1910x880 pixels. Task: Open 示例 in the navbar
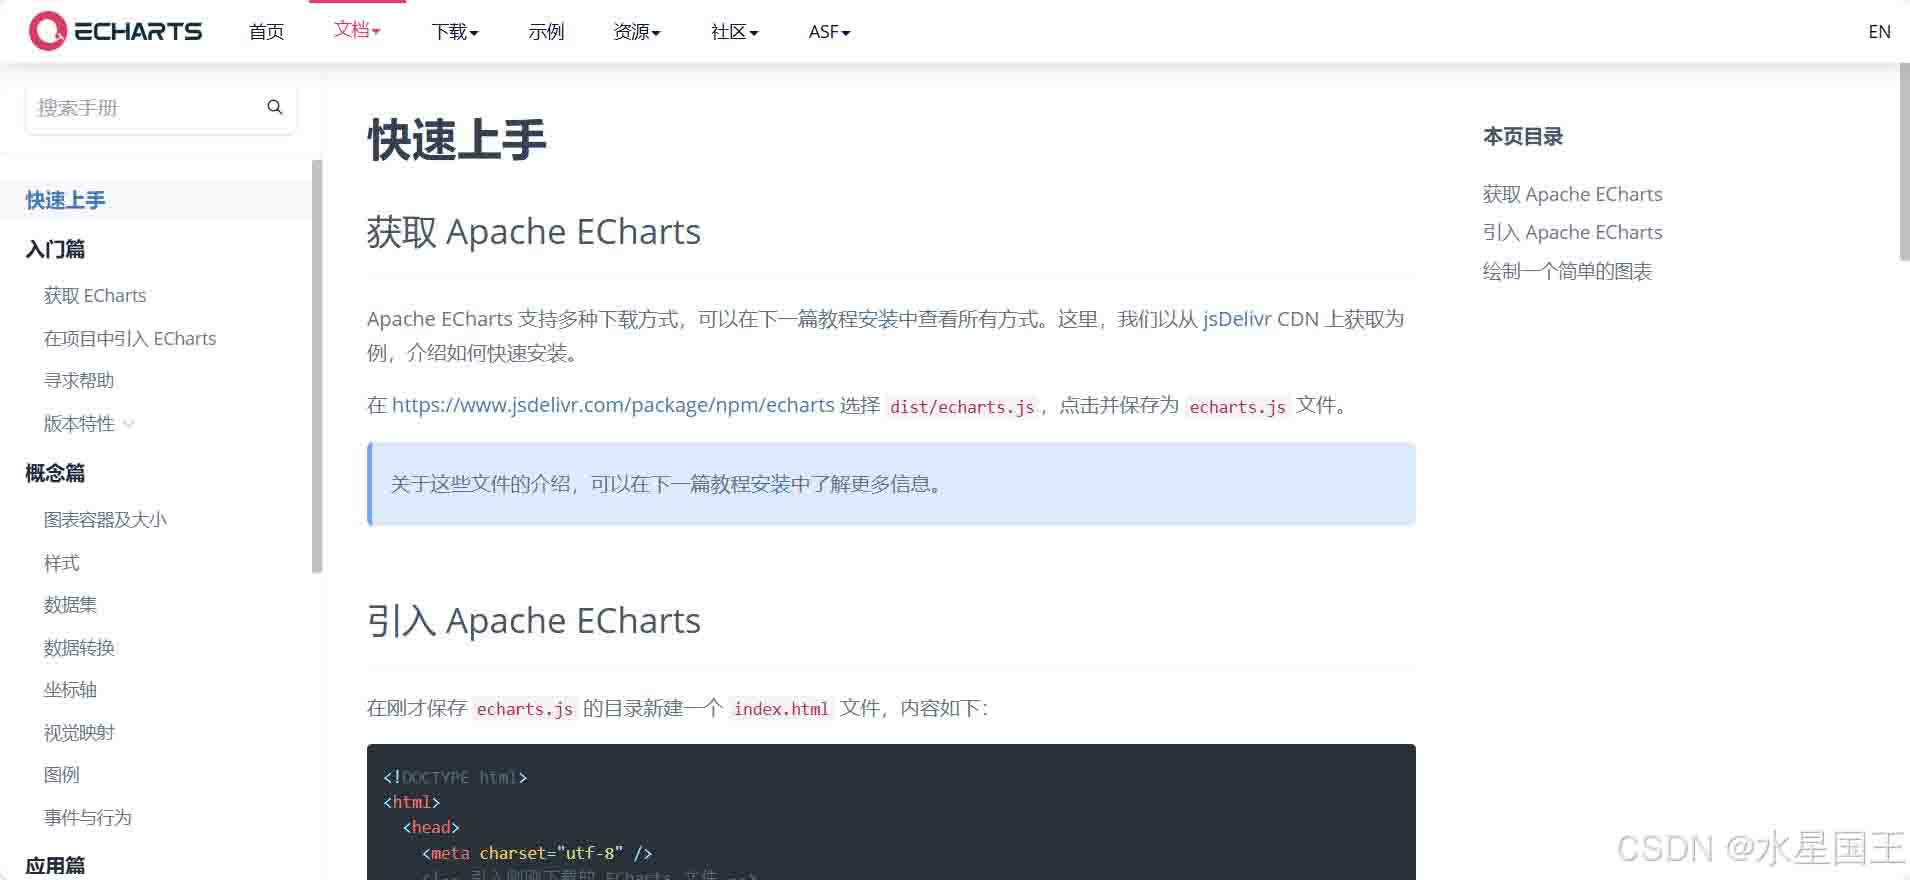tap(546, 32)
